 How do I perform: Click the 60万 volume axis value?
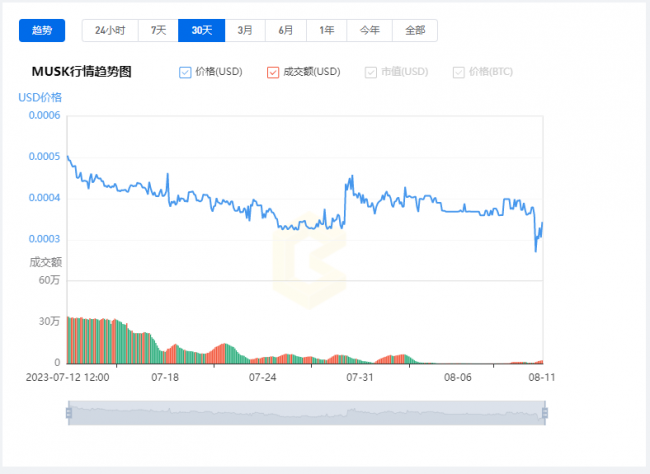click(x=49, y=280)
